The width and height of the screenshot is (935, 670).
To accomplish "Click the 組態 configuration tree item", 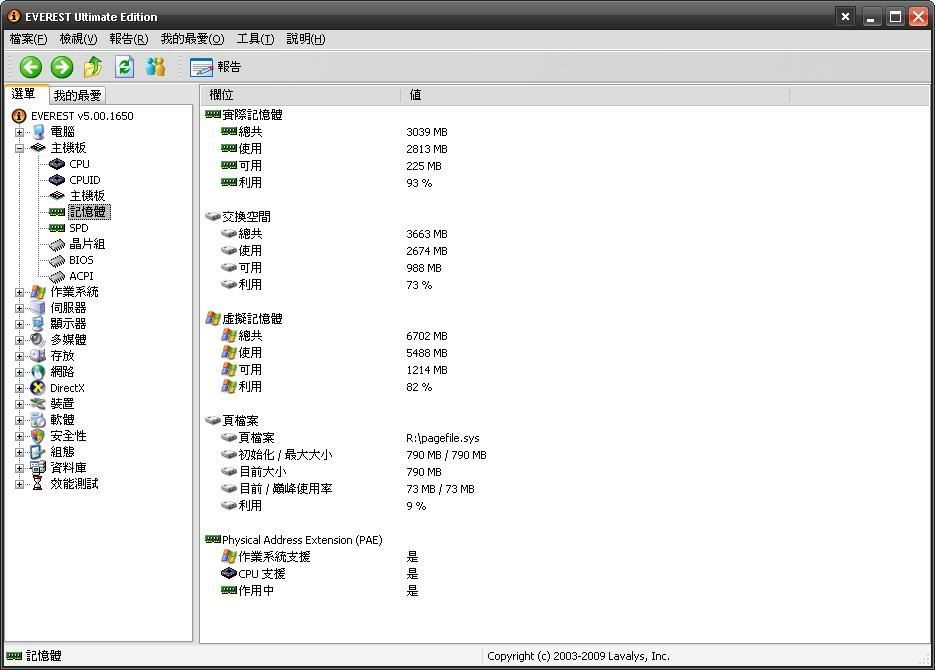I will (x=62, y=452).
